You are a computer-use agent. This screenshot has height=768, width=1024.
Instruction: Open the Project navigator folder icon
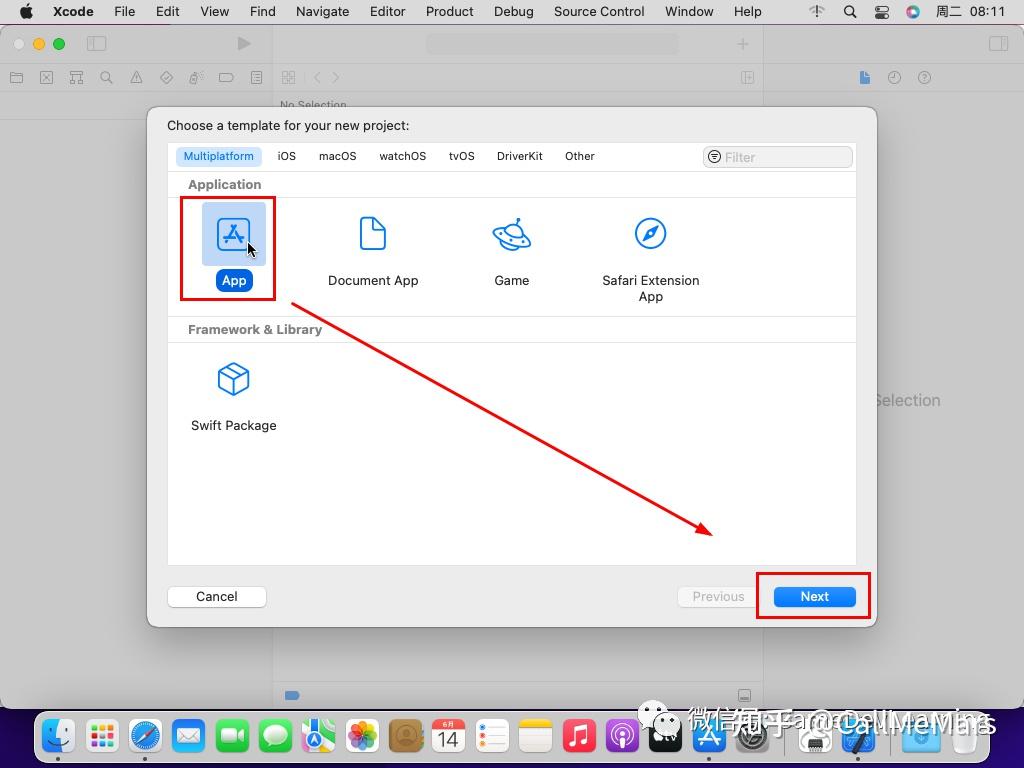point(17,78)
